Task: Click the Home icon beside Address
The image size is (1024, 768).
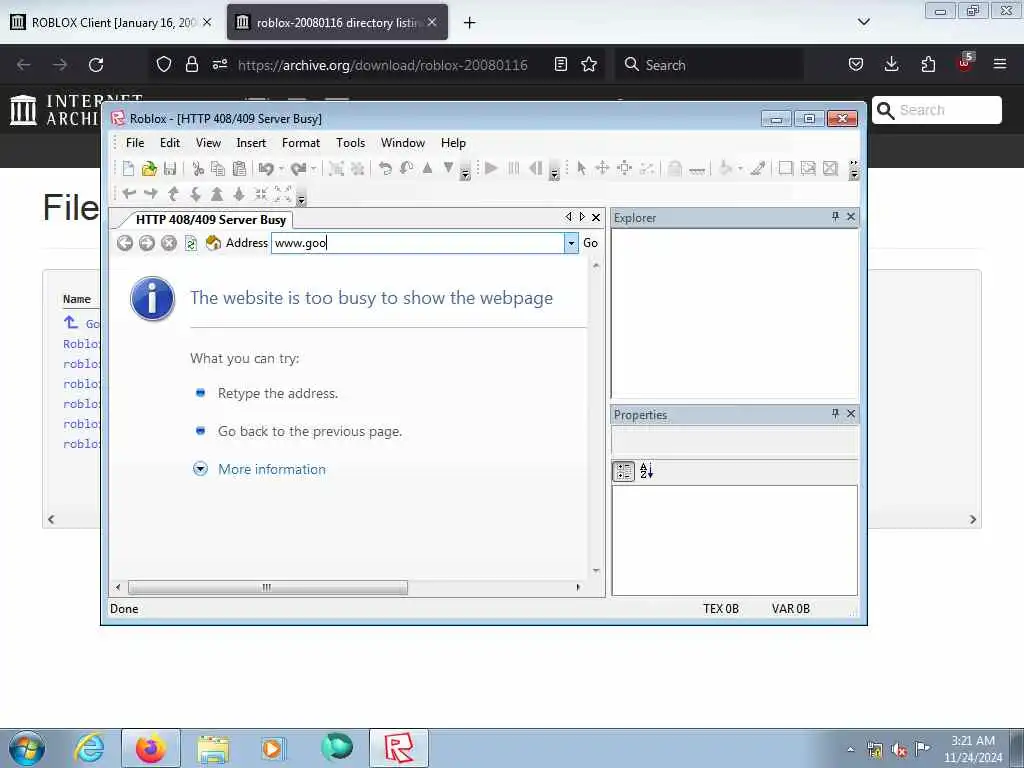Action: pyautogui.click(x=213, y=243)
